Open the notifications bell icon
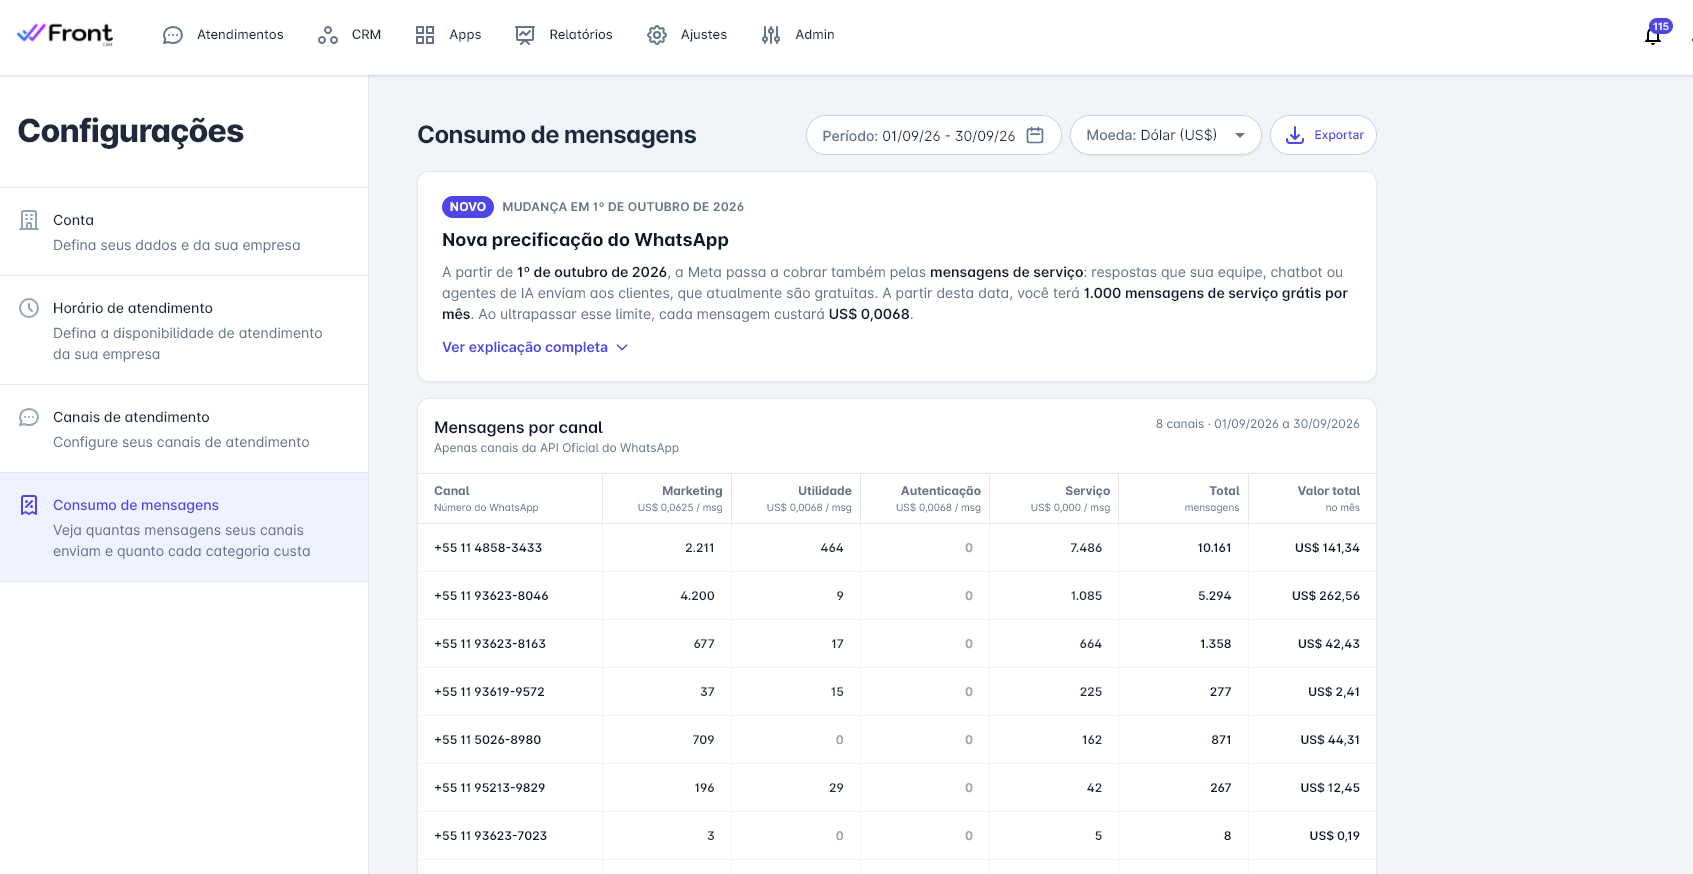1693x874 pixels. point(1653,36)
